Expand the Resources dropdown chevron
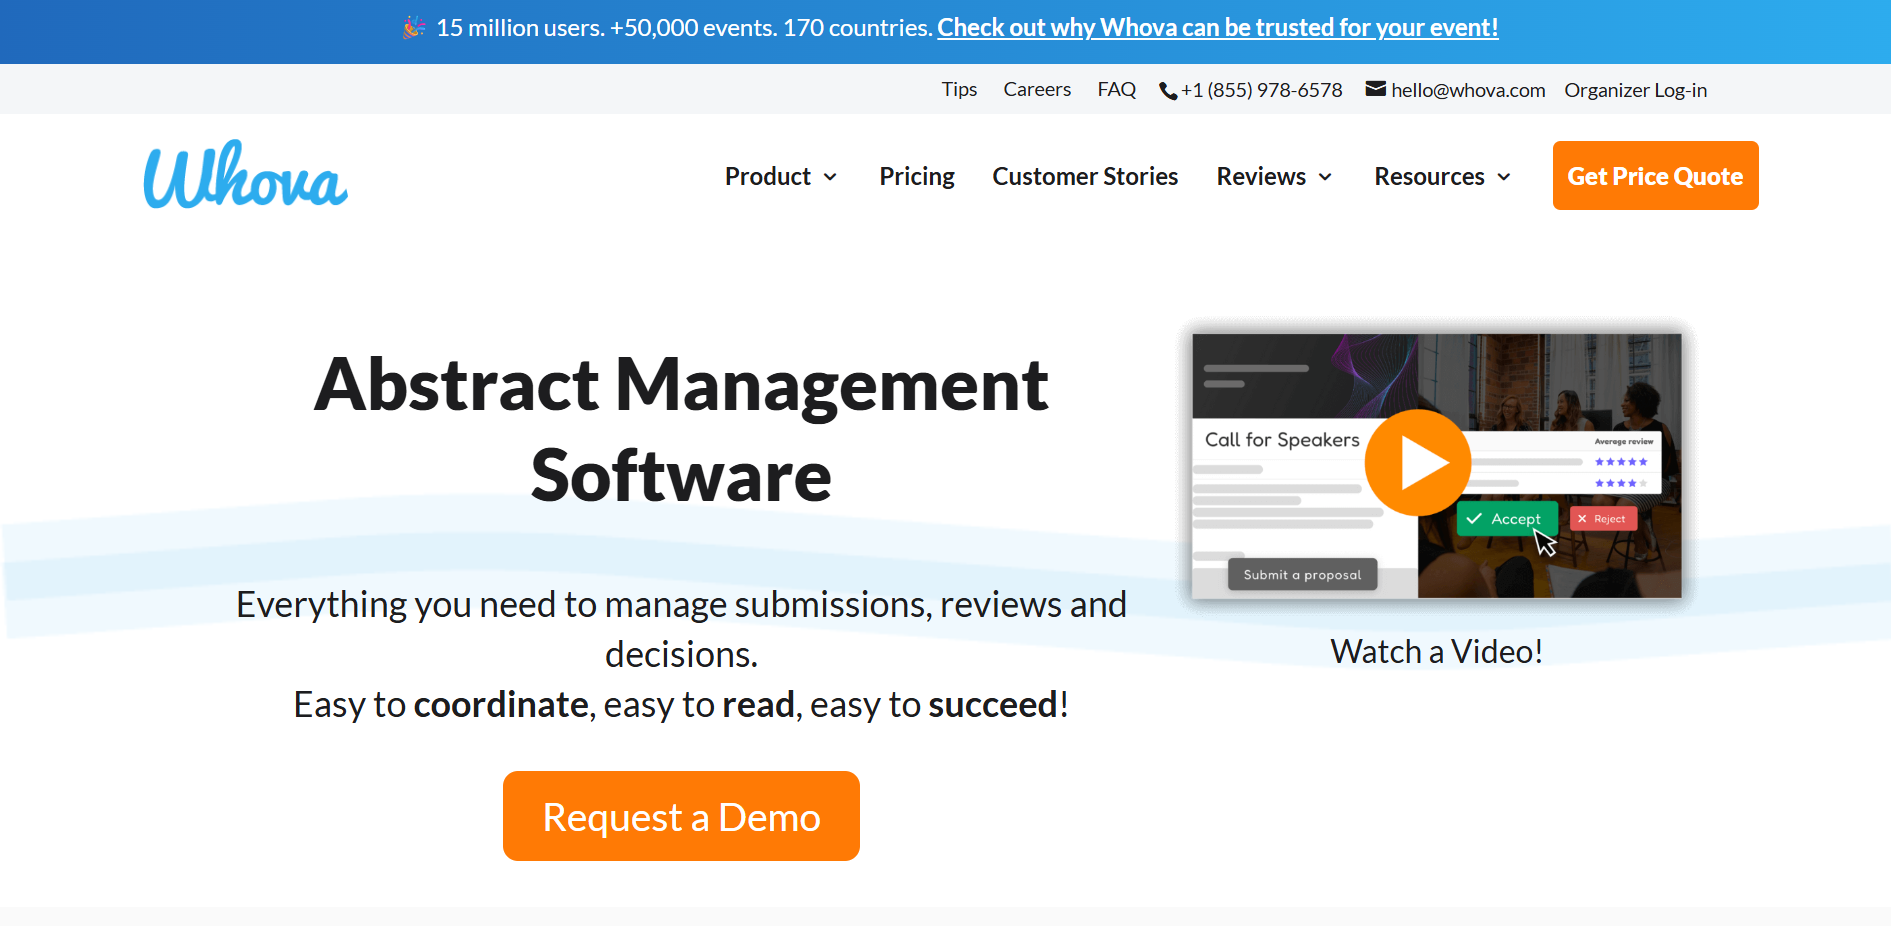Viewport: 1891px width, 926px height. coord(1503,177)
